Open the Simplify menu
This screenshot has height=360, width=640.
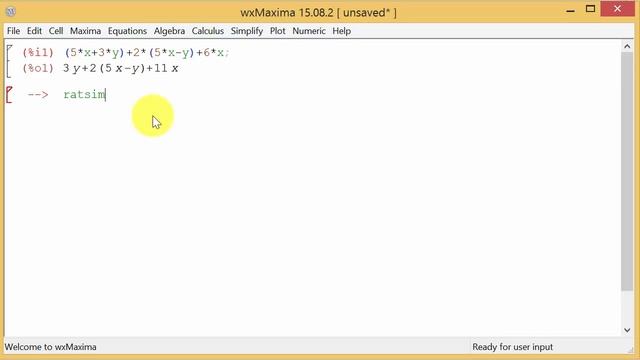point(247,31)
